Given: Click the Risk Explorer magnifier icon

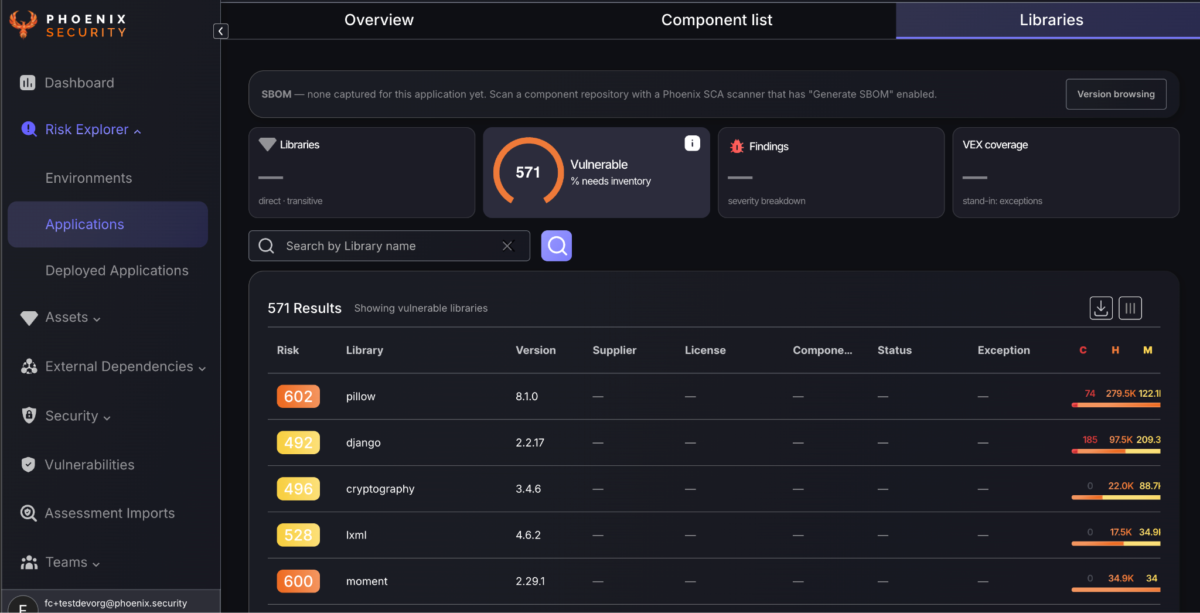Looking at the screenshot, I should [28, 129].
